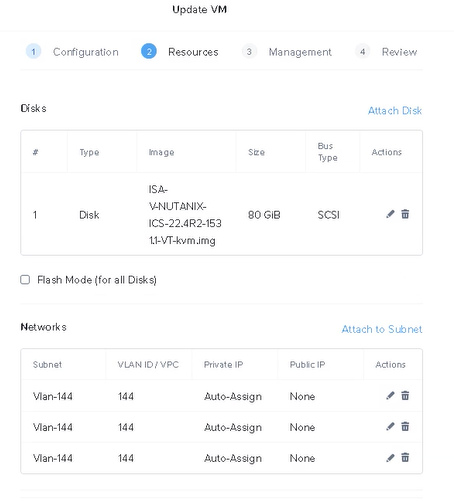Viewport: 454px width, 501px height.
Task: Click Attach to Subnet link
Action: [x=382, y=329]
